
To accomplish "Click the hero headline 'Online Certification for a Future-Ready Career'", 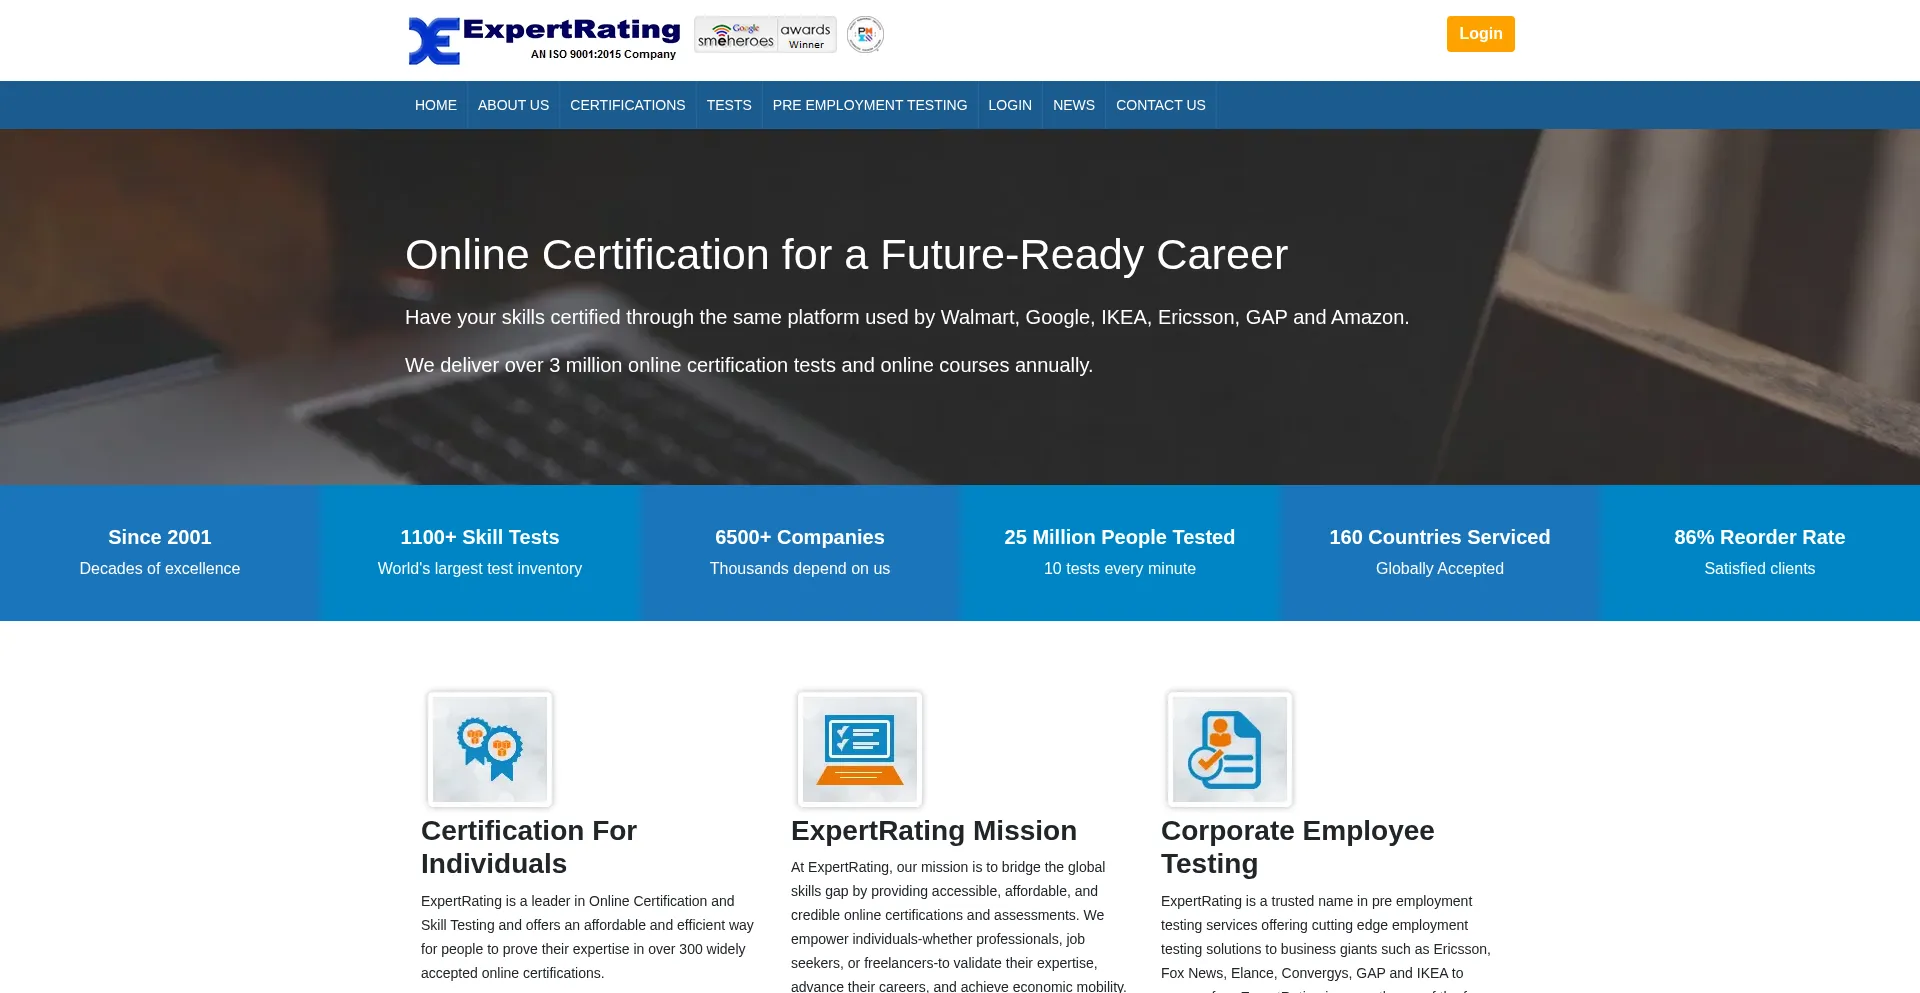I will pyautogui.click(x=846, y=254).
